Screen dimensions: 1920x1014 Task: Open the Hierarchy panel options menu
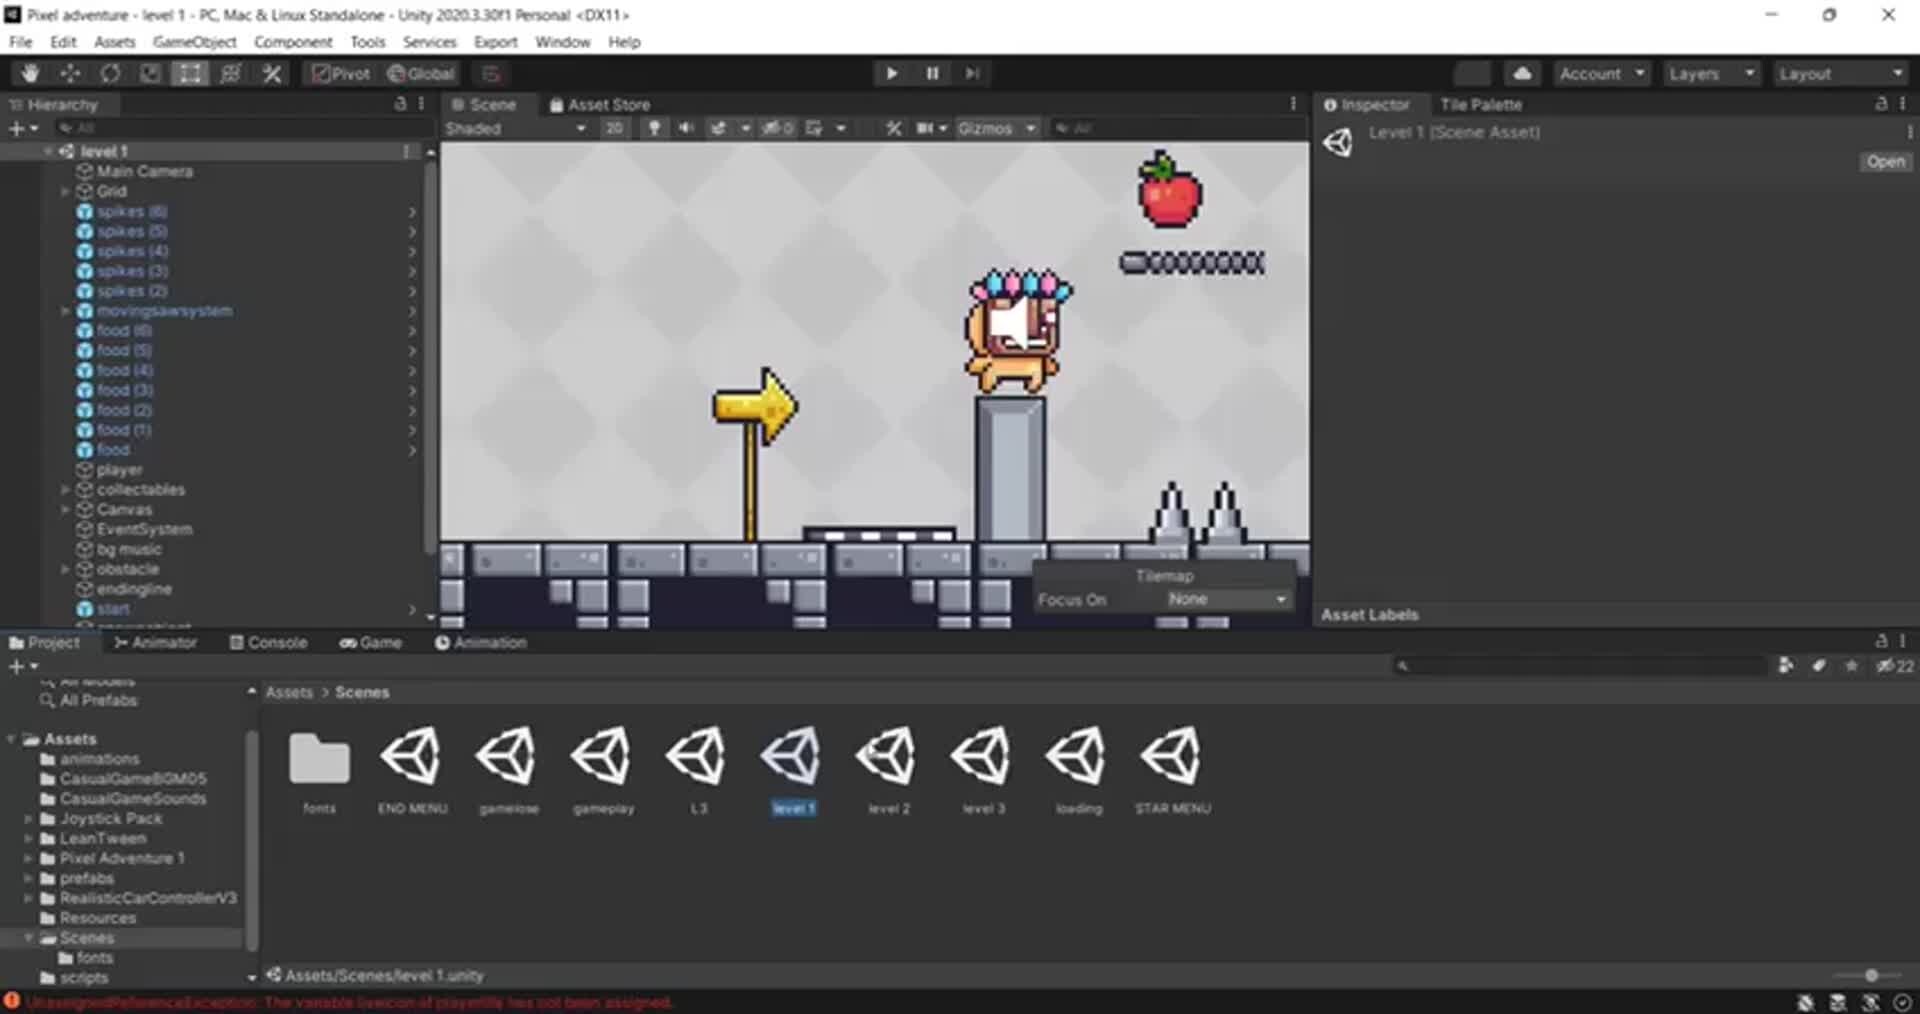[x=421, y=104]
